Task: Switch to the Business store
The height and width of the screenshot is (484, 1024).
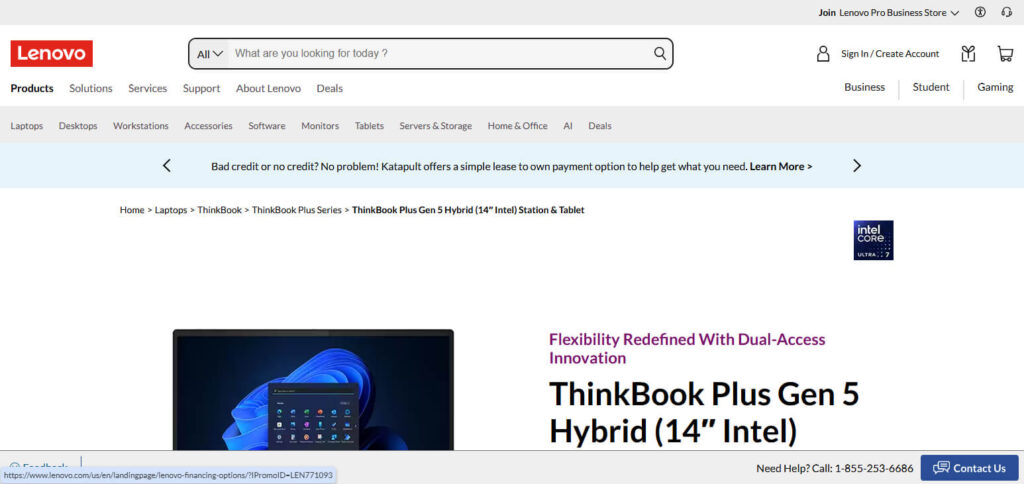Action: pos(865,87)
